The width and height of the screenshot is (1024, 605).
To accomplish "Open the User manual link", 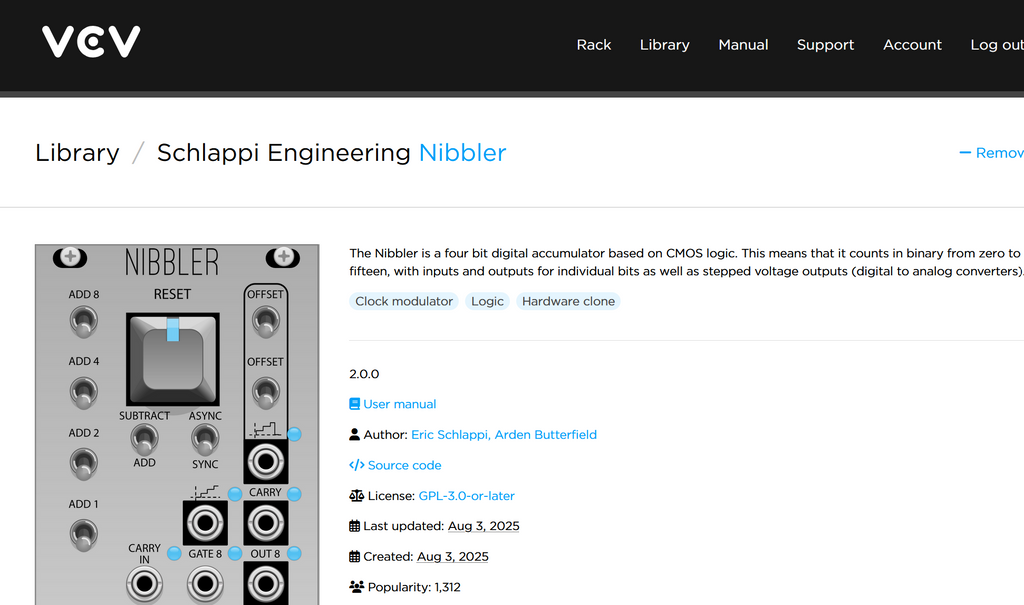I will point(400,404).
